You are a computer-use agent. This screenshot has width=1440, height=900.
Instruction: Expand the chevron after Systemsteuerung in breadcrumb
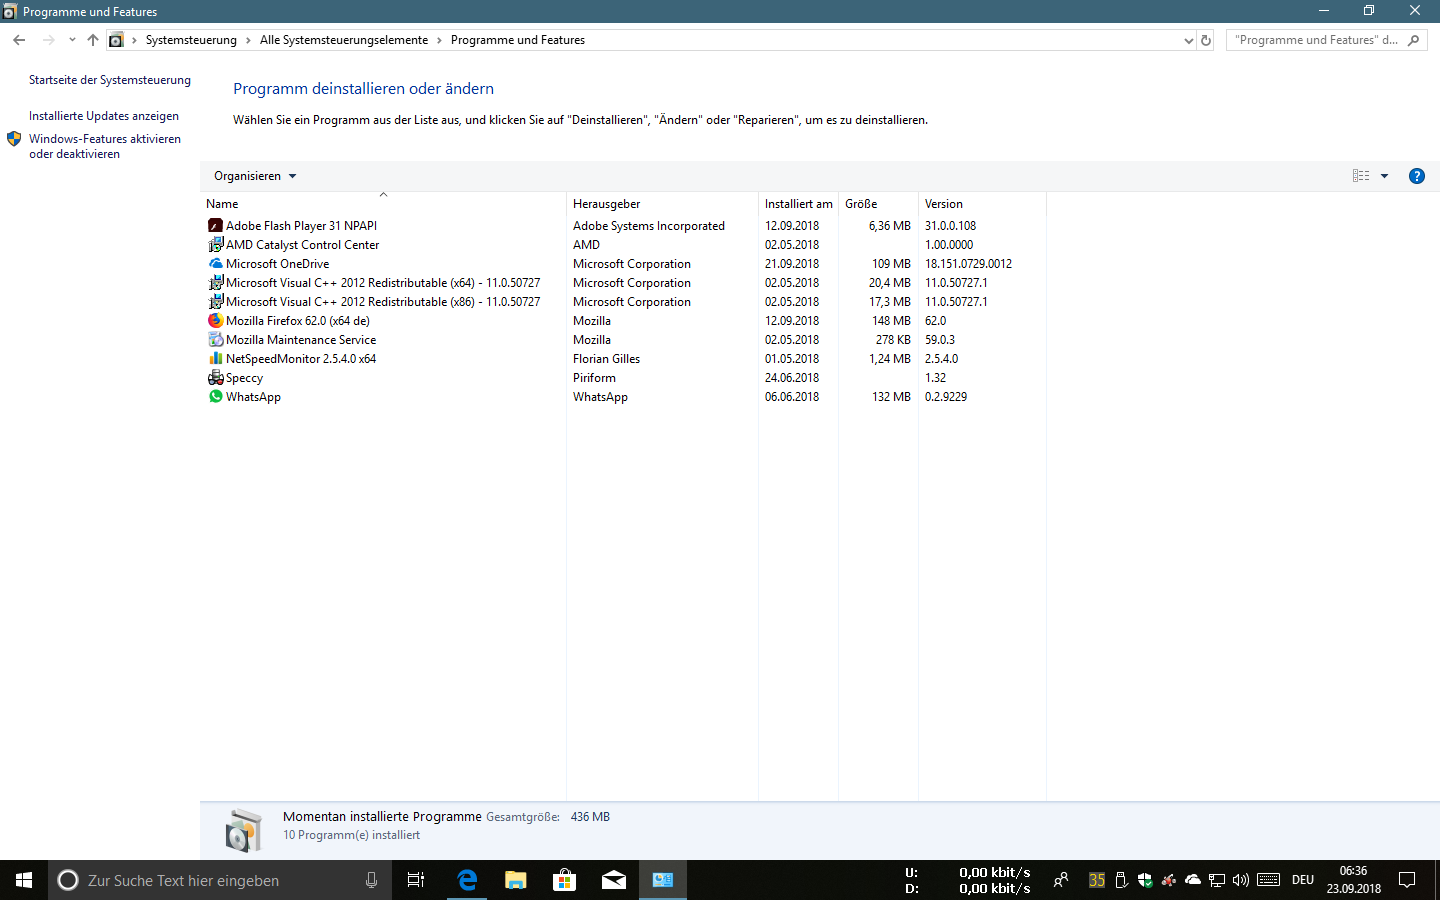(248, 40)
